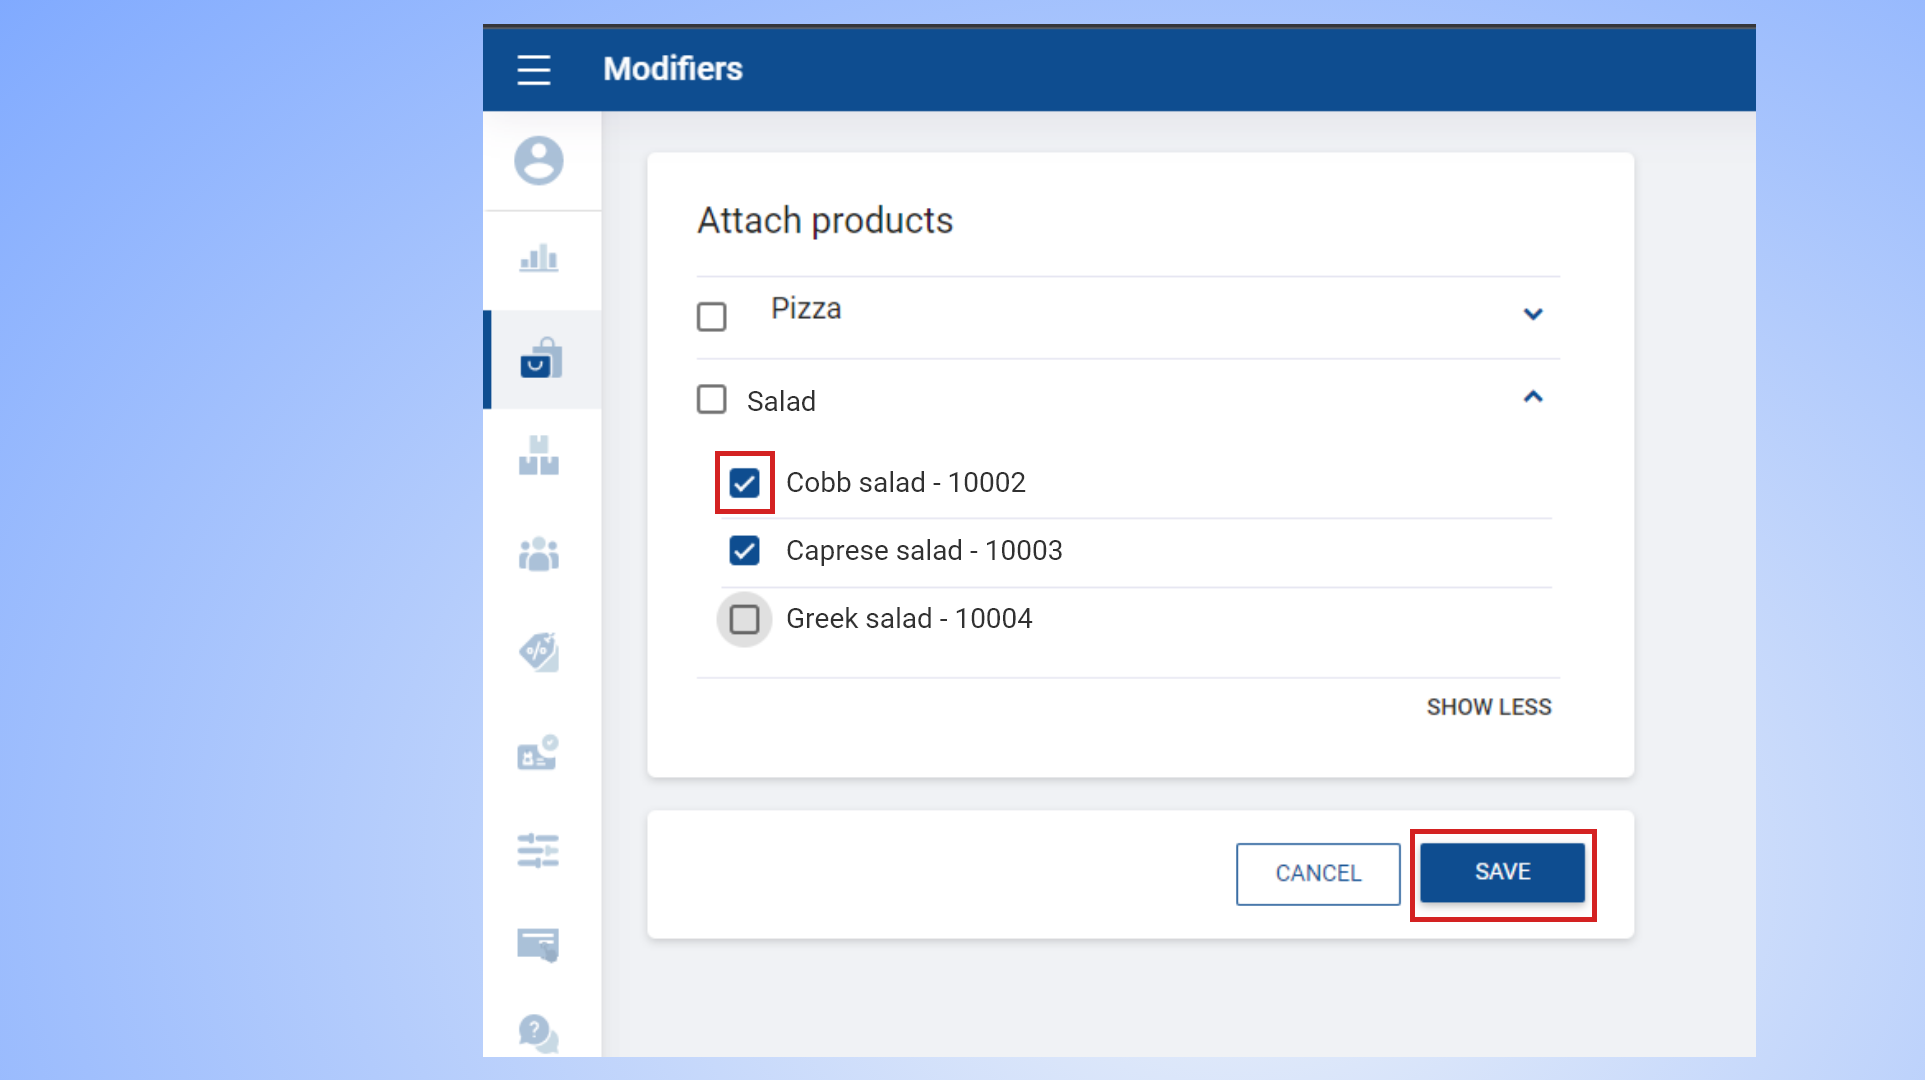Uncheck Cobb salad - 10002
Image resolution: width=1925 pixels, height=1080 pixels.
click(745, 484)
